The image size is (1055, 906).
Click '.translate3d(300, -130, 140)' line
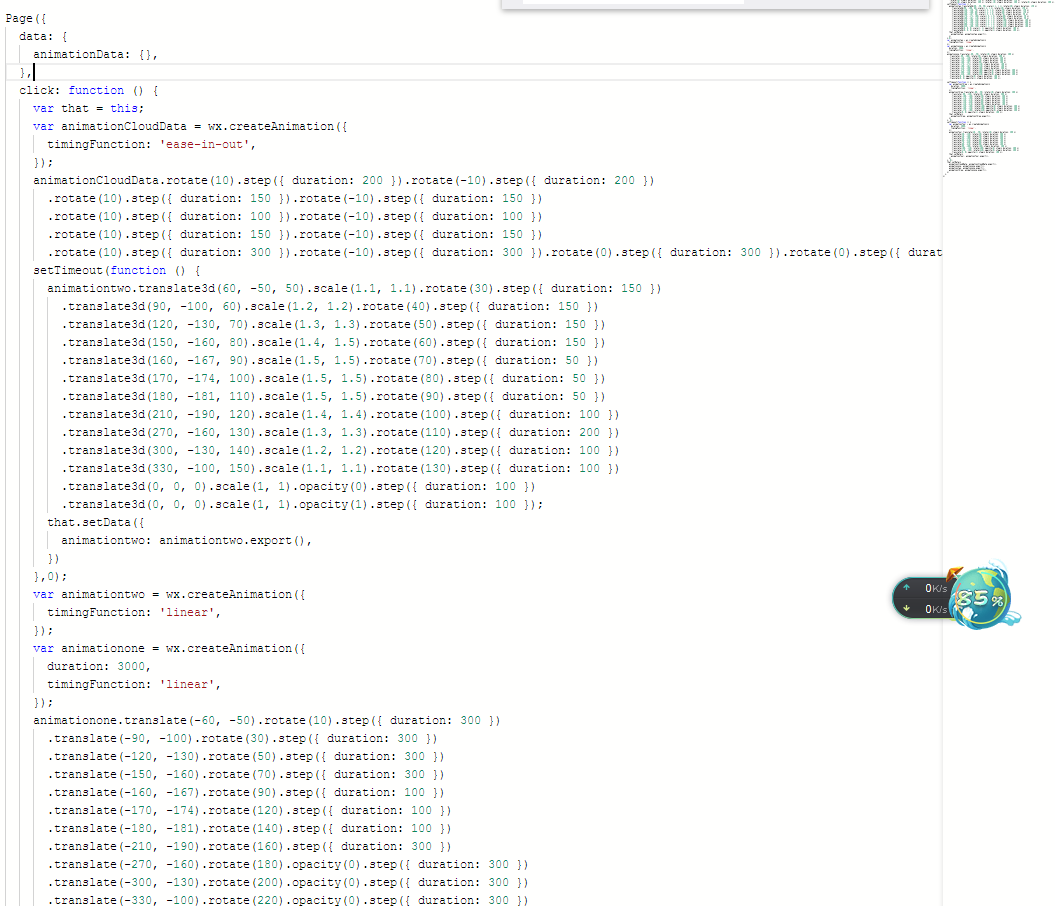(x=340, y=451)
